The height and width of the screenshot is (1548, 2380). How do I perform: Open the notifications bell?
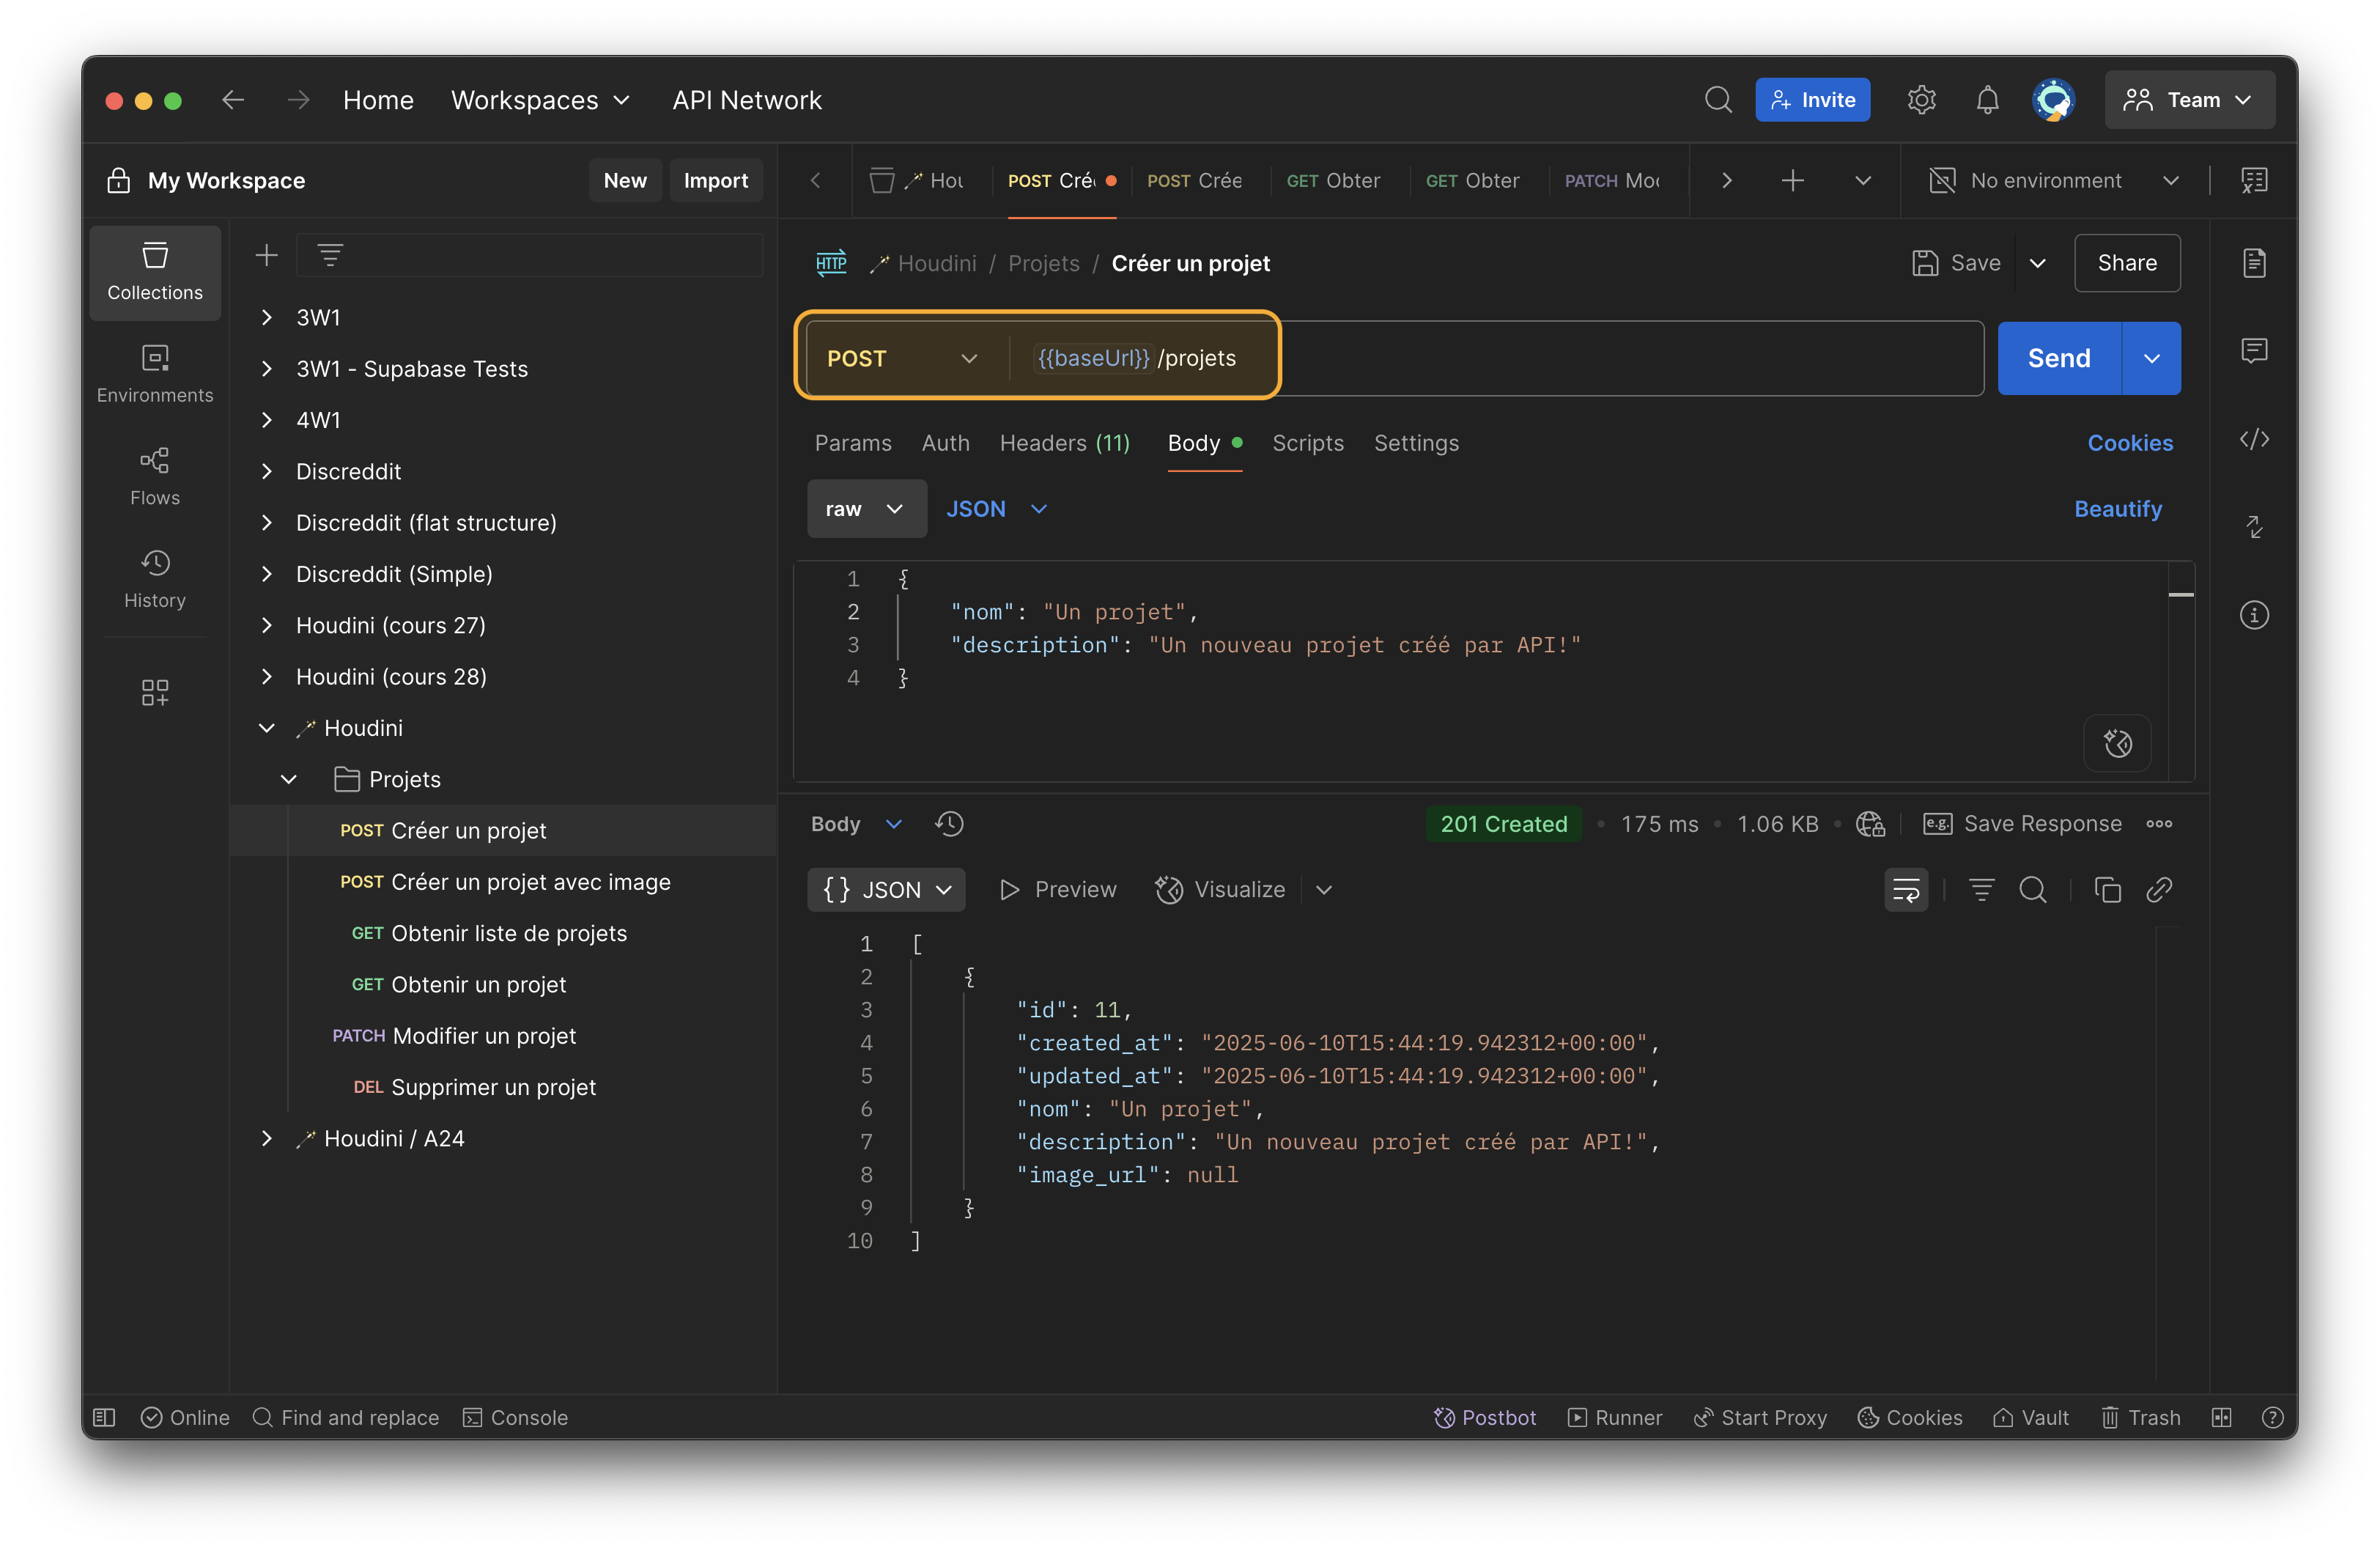point(1987,100)
